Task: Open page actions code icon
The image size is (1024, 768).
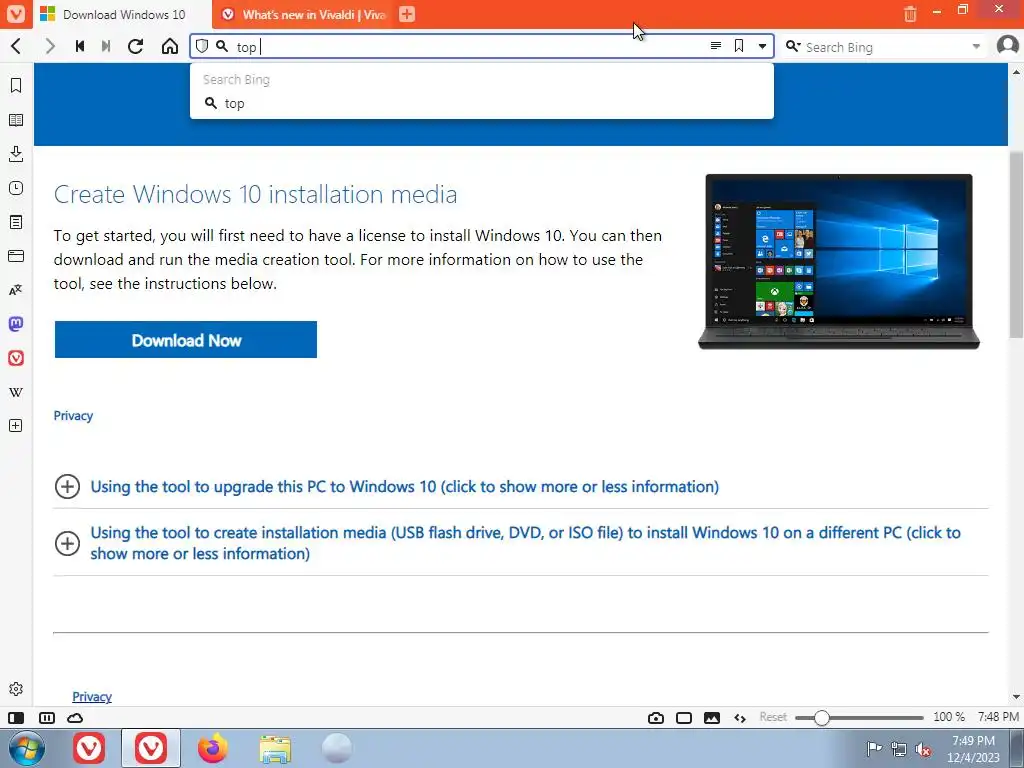Action: 740,718
